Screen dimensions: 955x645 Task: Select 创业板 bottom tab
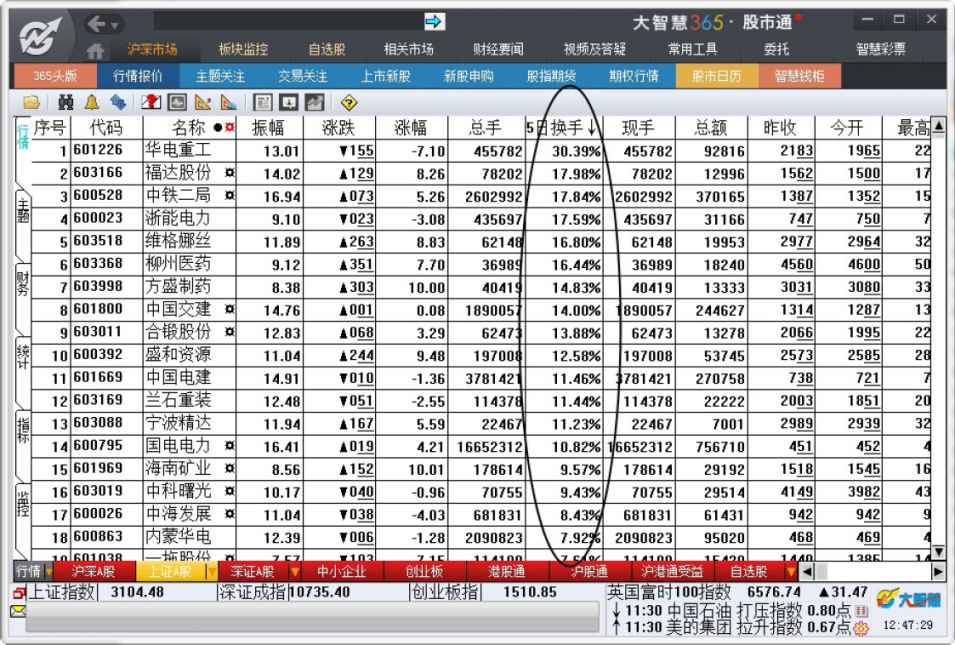(425, 572)
